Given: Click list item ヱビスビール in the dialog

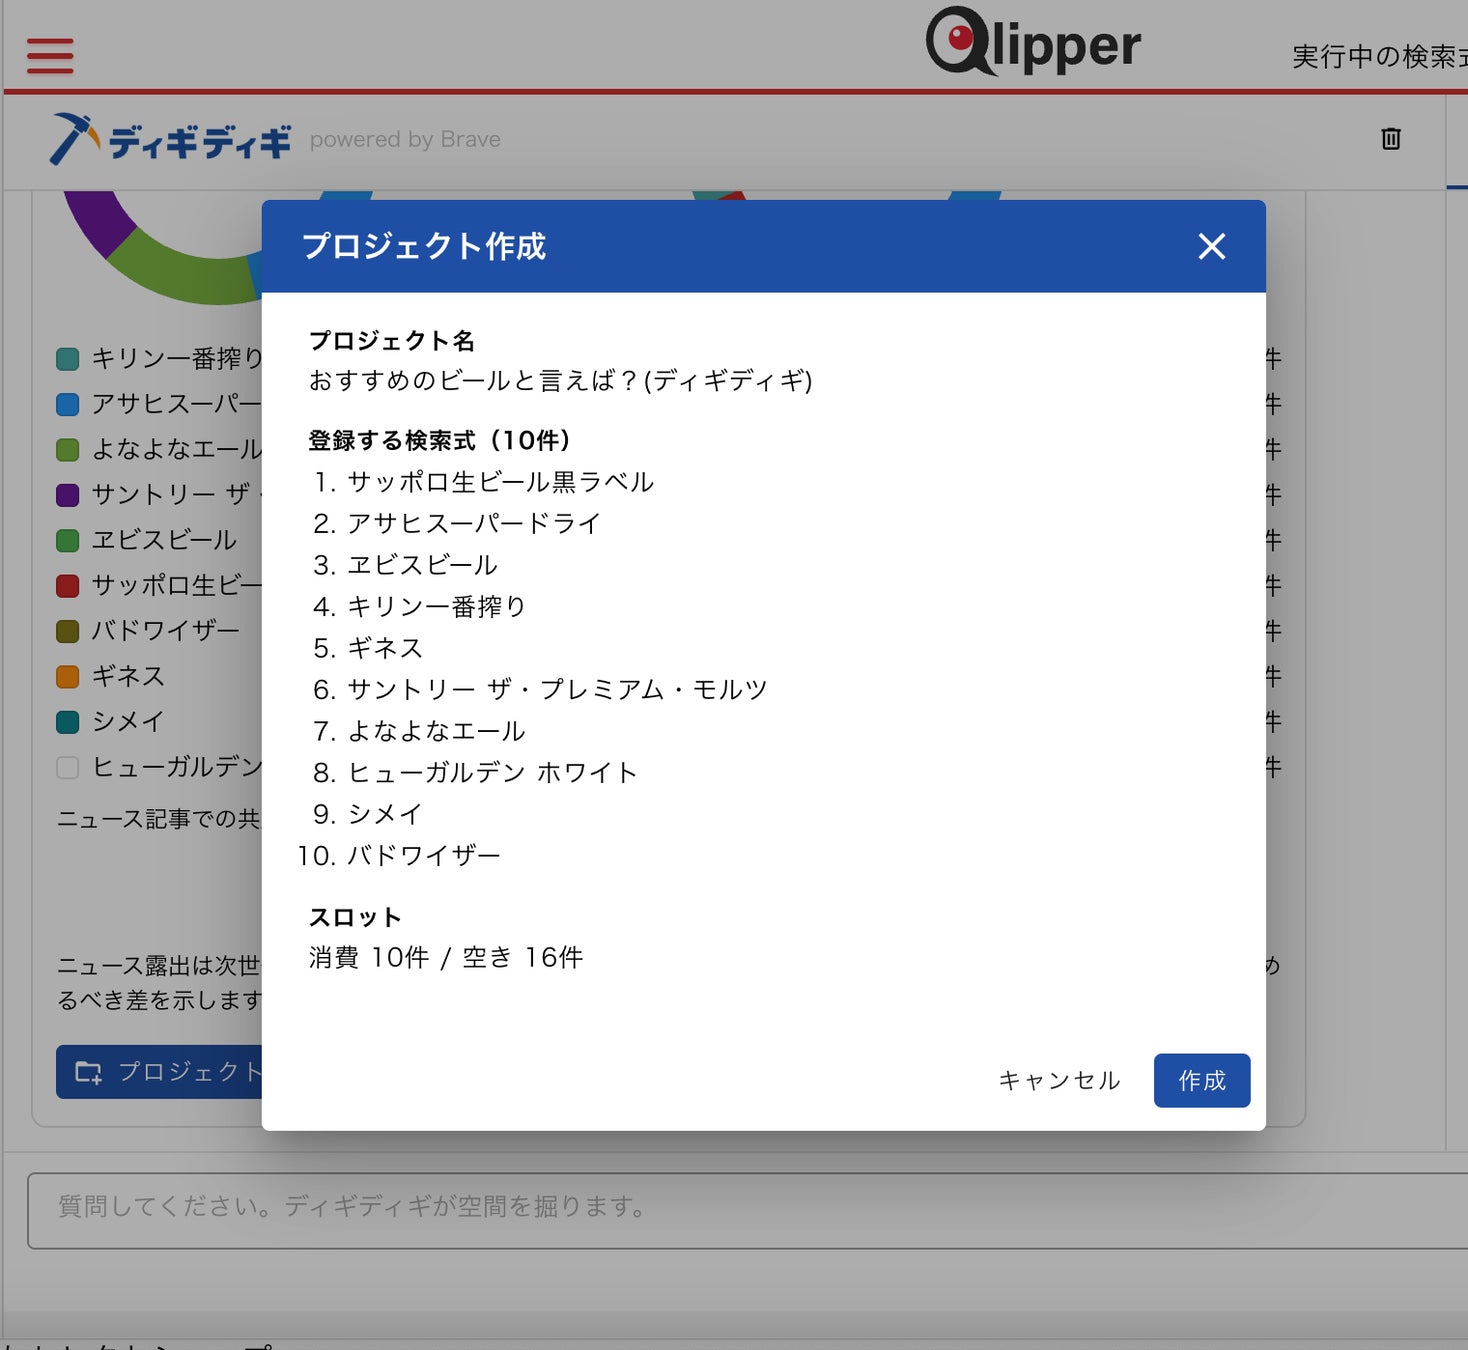Looking at the screenshot, I should click(422, 565).
